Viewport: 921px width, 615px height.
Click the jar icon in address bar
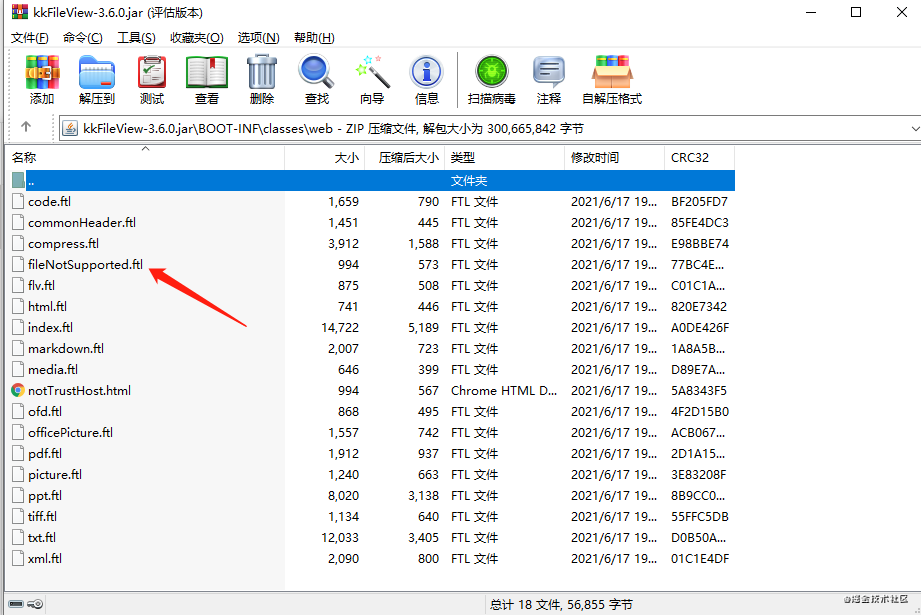tap(70, 128)
